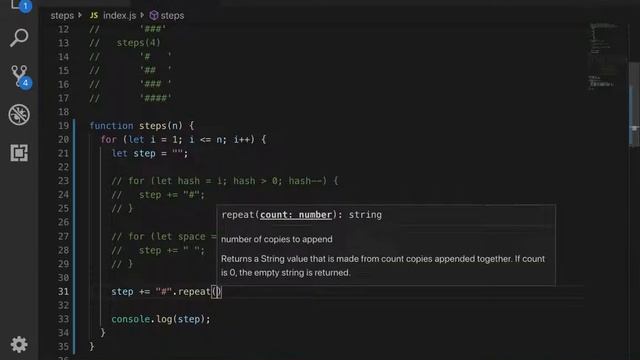Click 'repeat' method call on line 31
The height and width of the screenshot is (360, 640).
point(194,291)
